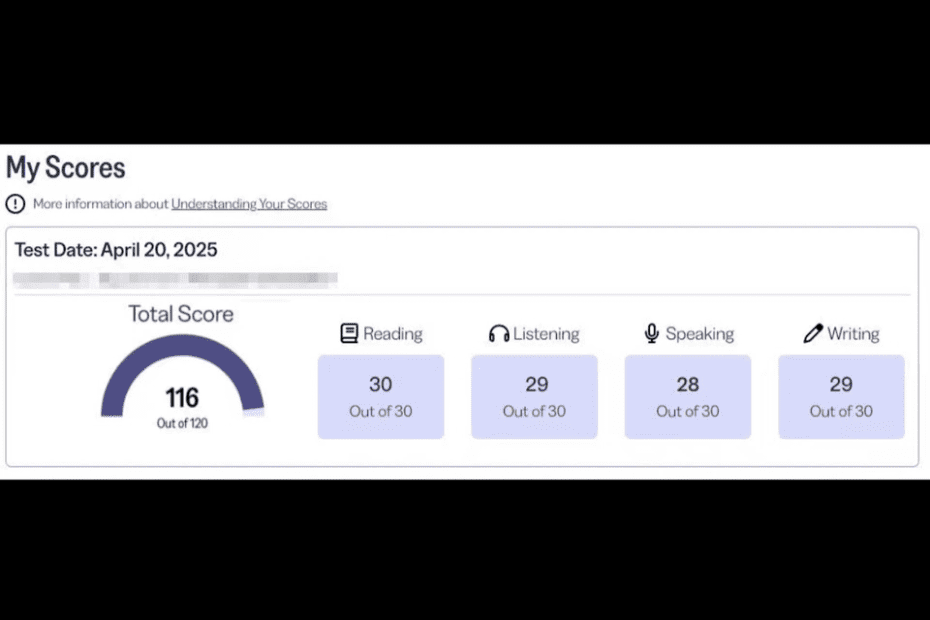Screen dimensions: 930x620
Task: Click the Reading section label
Action: click(393, 334)
